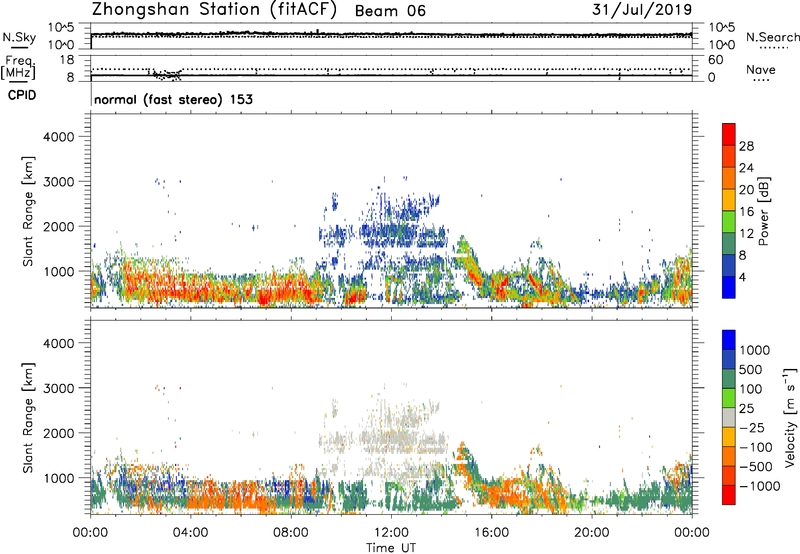
Task: Click inside the velocity range-time plot panel
Action: [391, 417]
